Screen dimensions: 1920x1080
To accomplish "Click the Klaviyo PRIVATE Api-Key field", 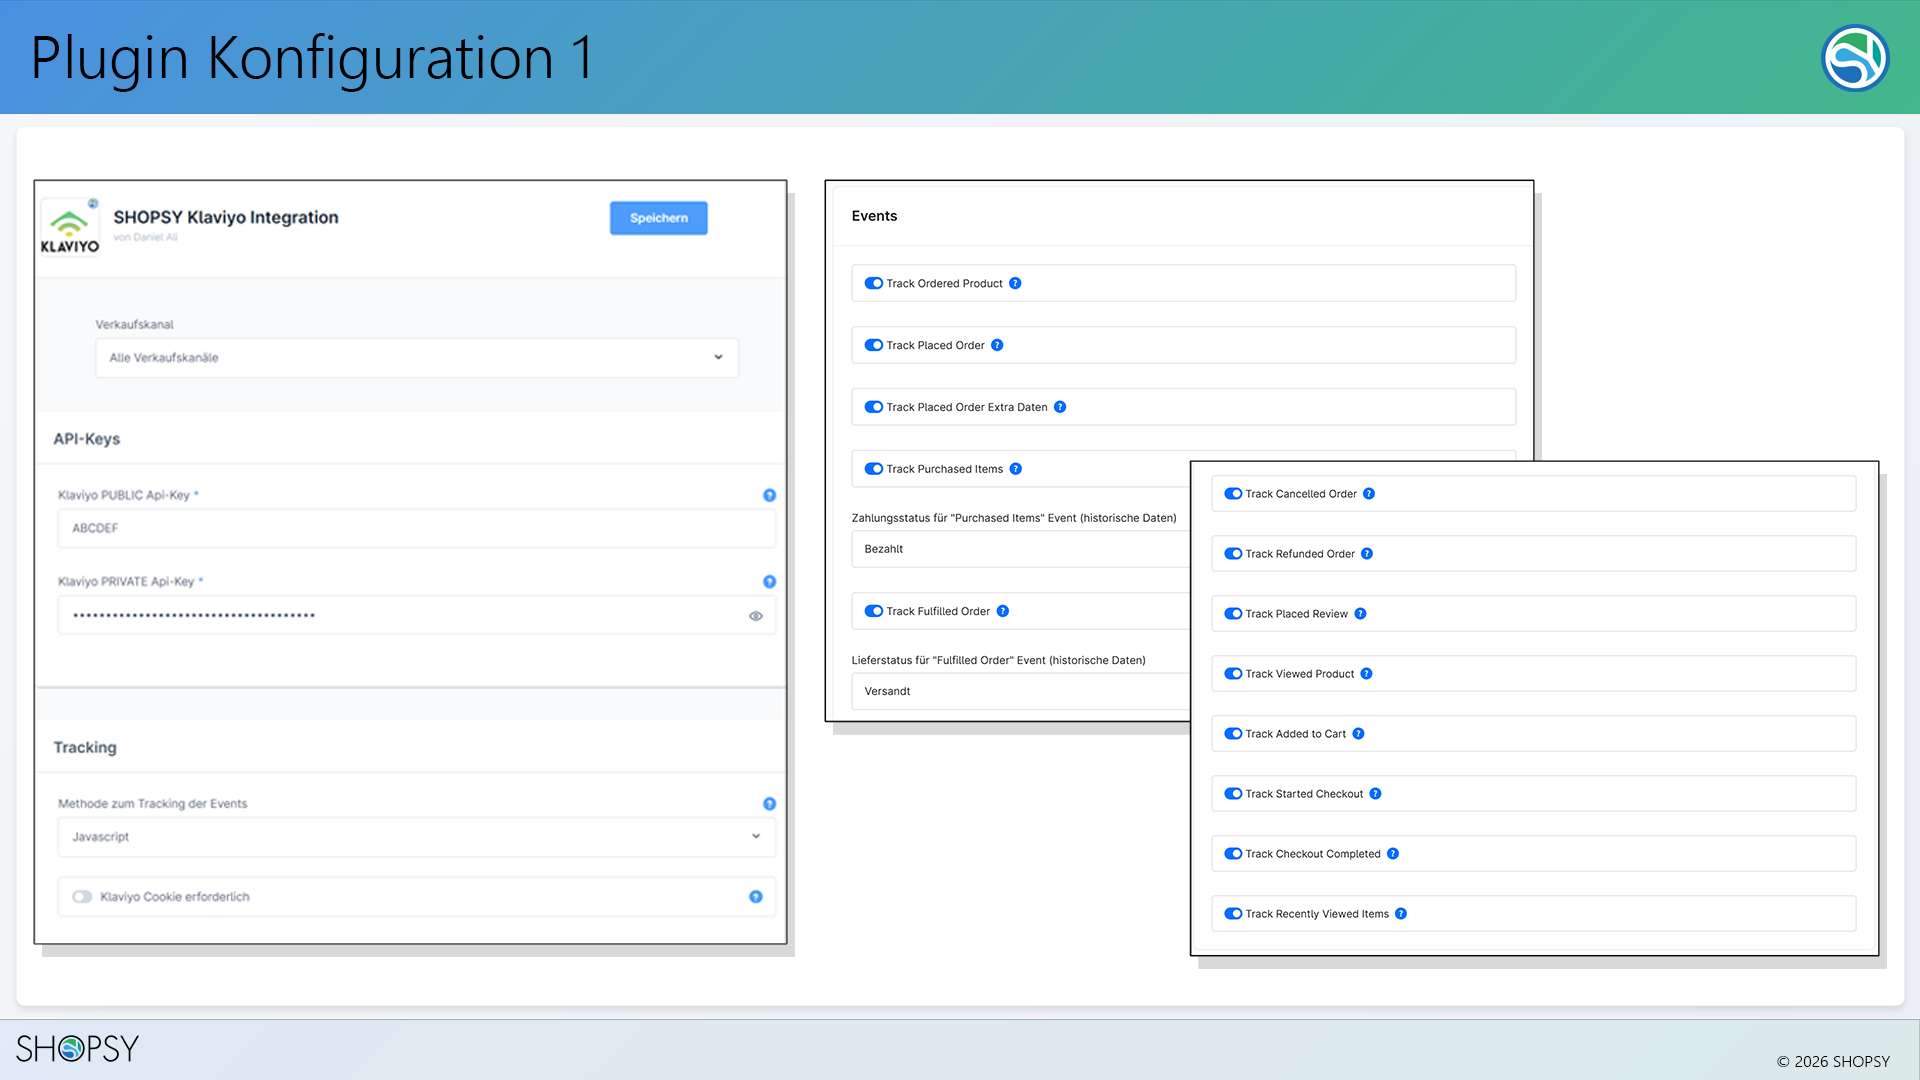I will point(417,615).
